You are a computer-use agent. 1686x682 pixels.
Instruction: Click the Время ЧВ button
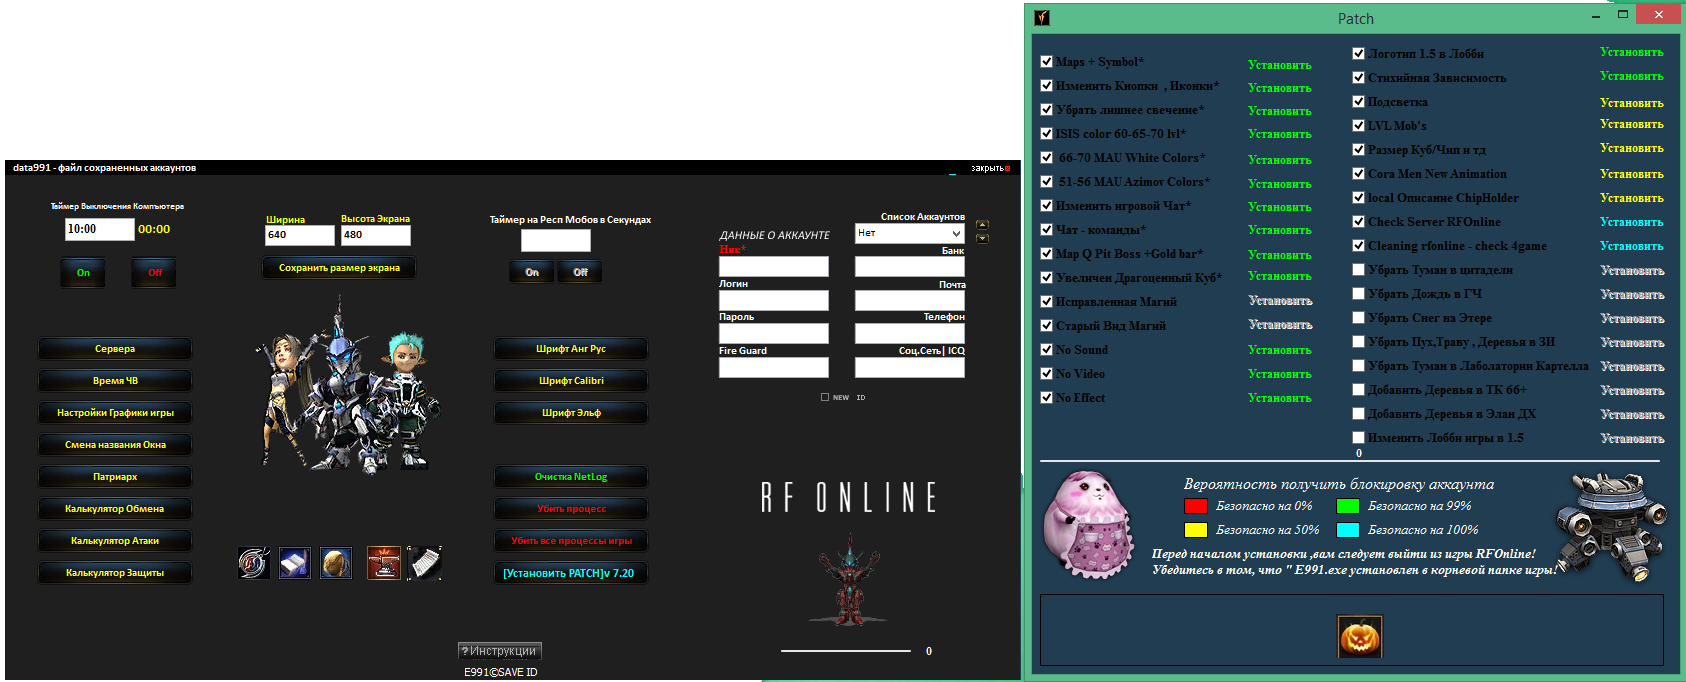(115, 381)
